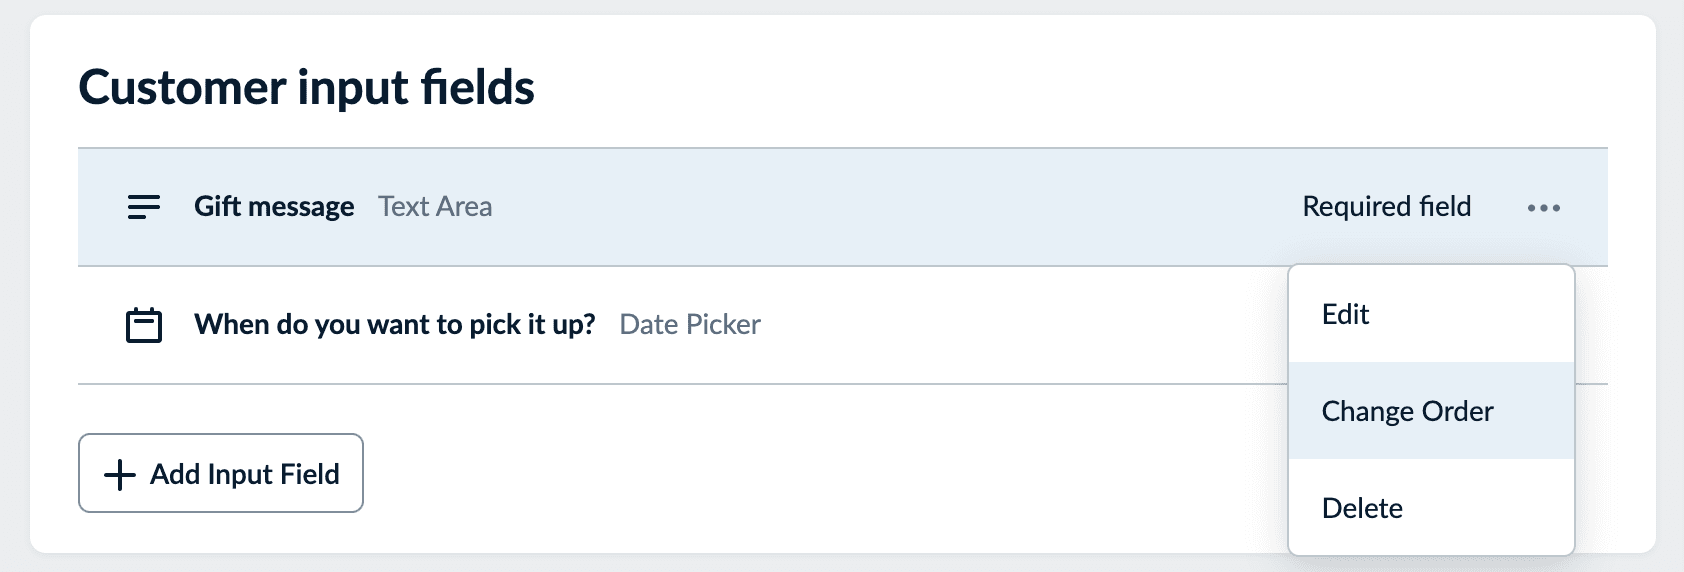Click the "Text Area" field type label

[x=435, y=207]
